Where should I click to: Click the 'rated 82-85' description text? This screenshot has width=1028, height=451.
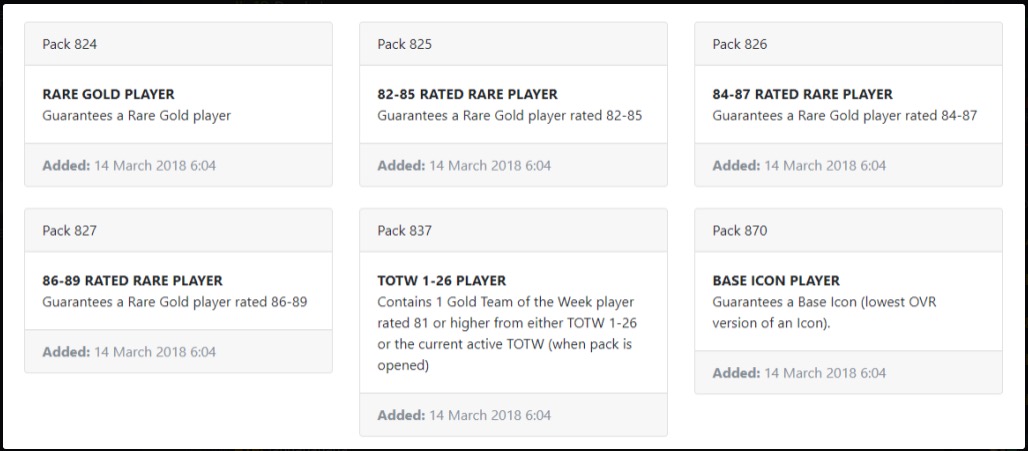coord(509,115)
